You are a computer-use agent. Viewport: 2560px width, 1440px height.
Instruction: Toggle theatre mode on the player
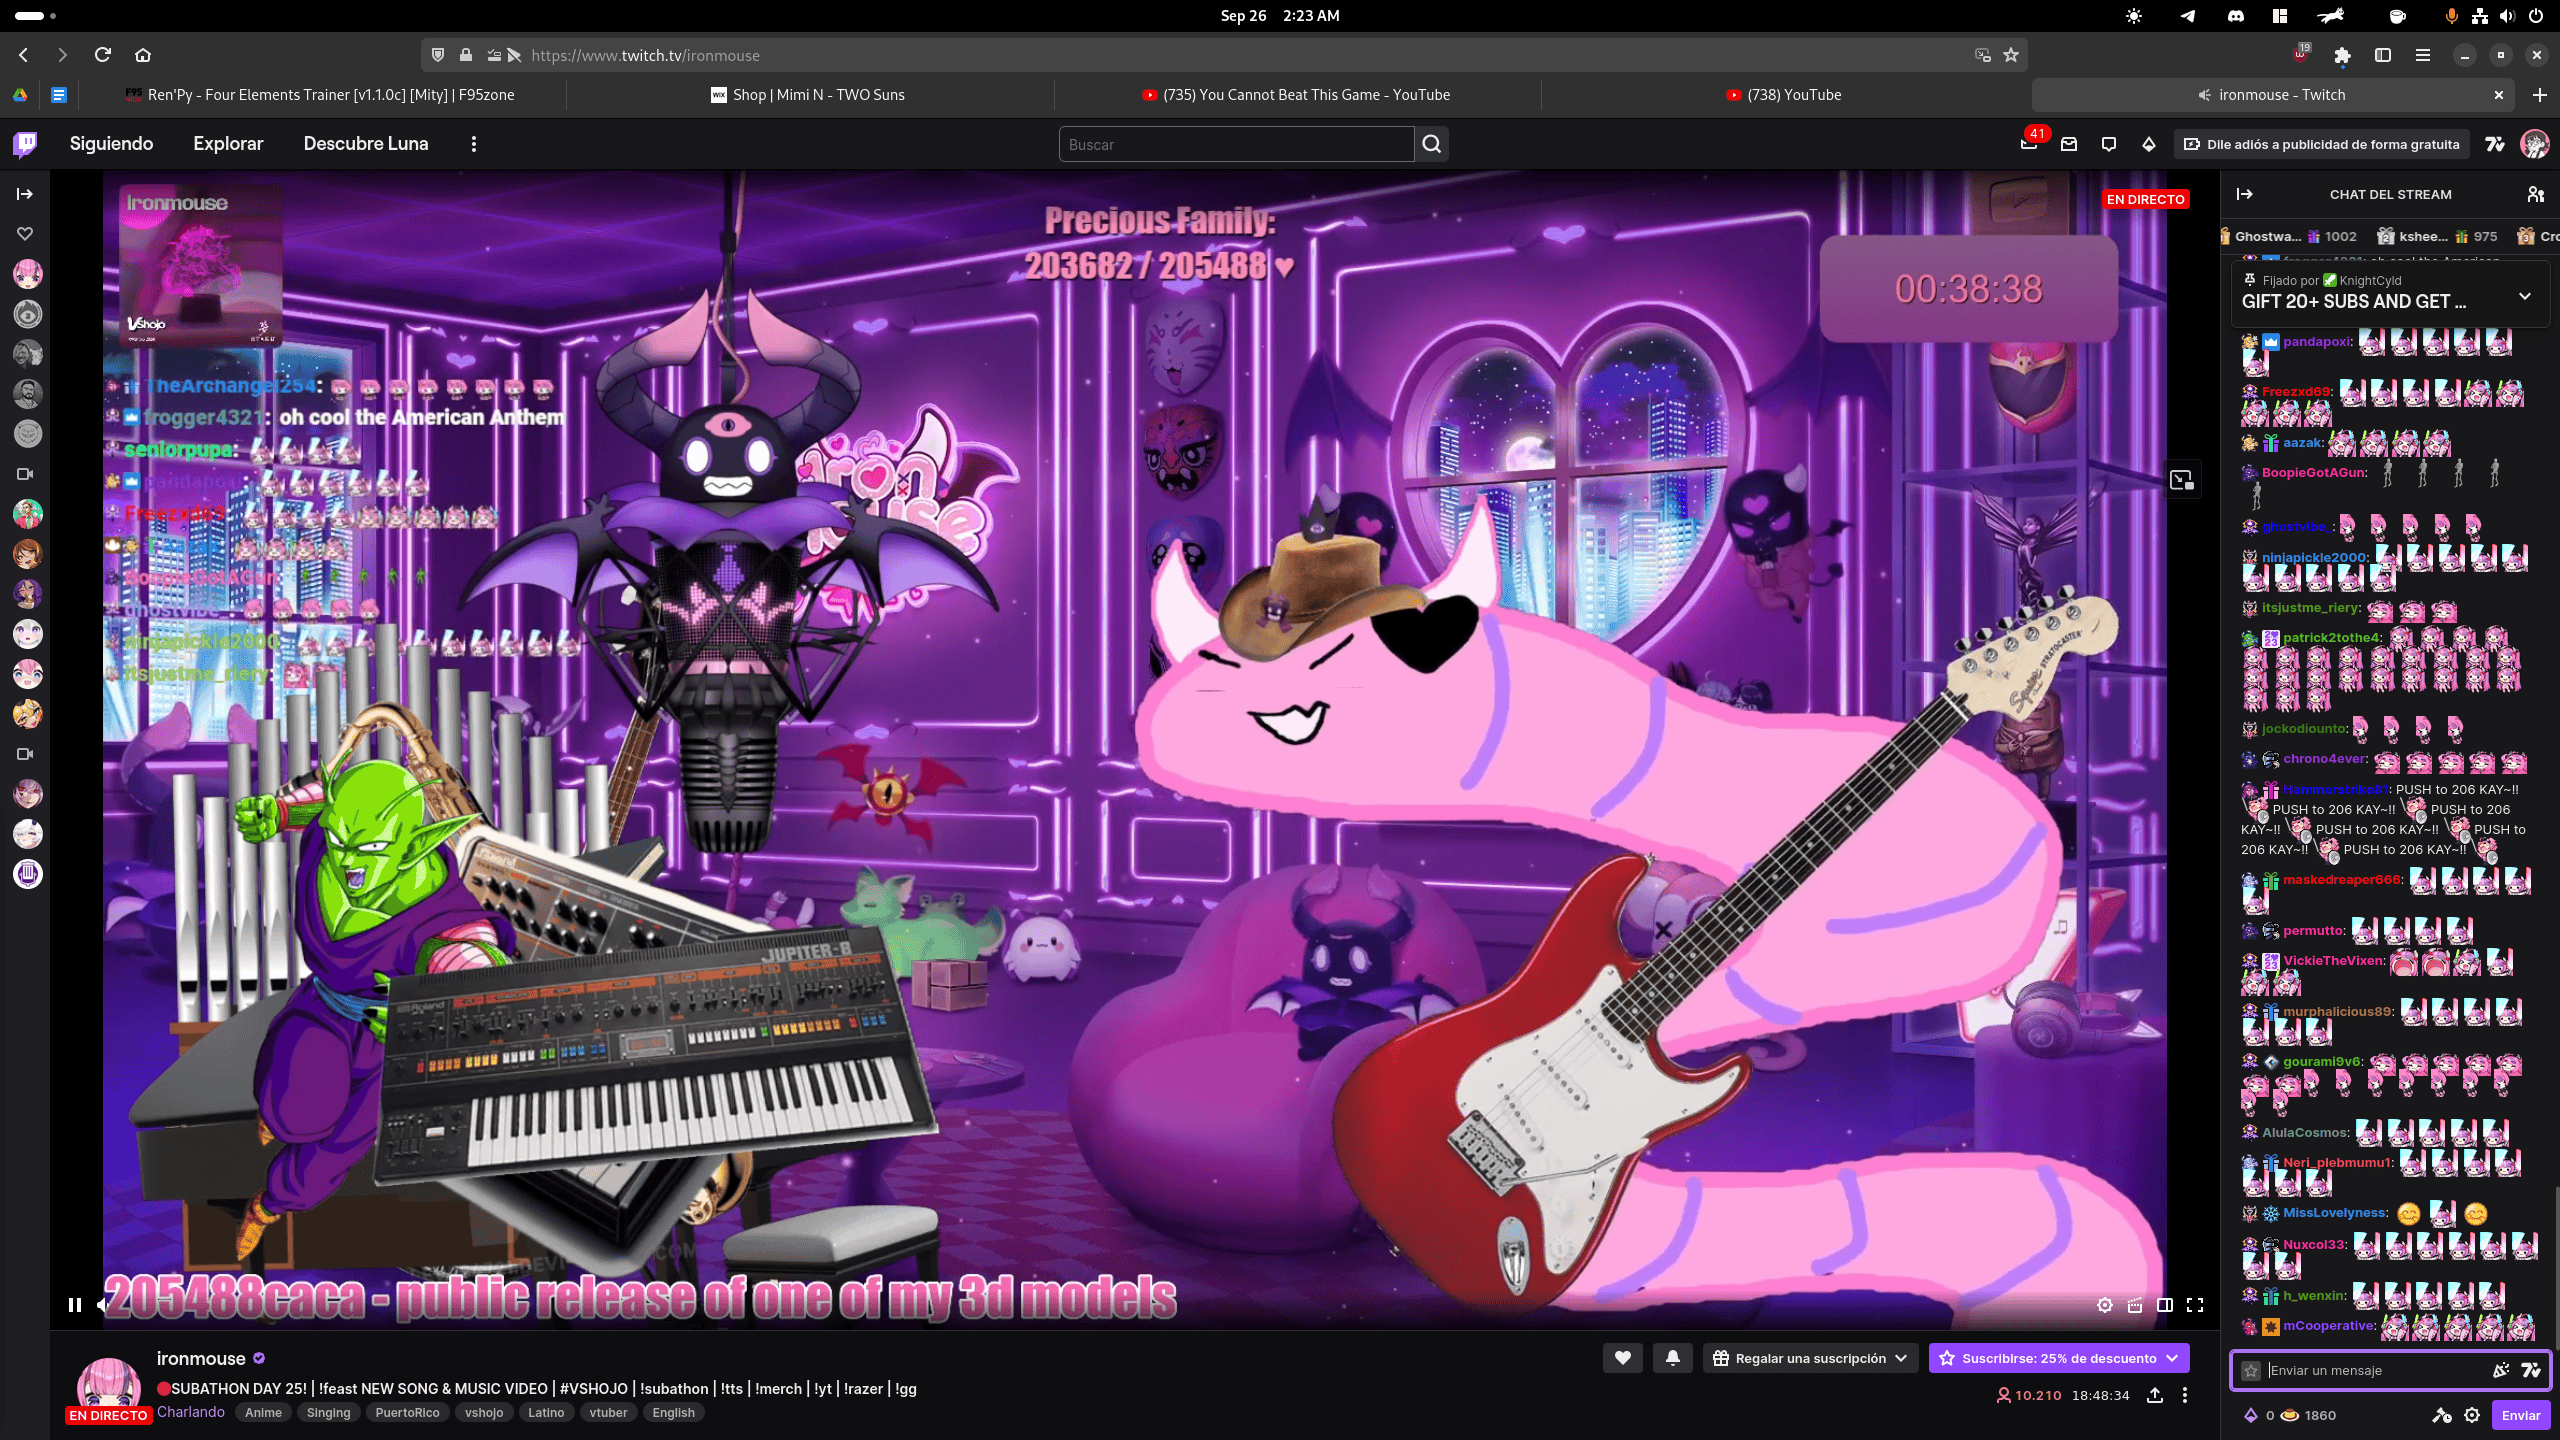pyautogui.click(x=2165, y=1305)
